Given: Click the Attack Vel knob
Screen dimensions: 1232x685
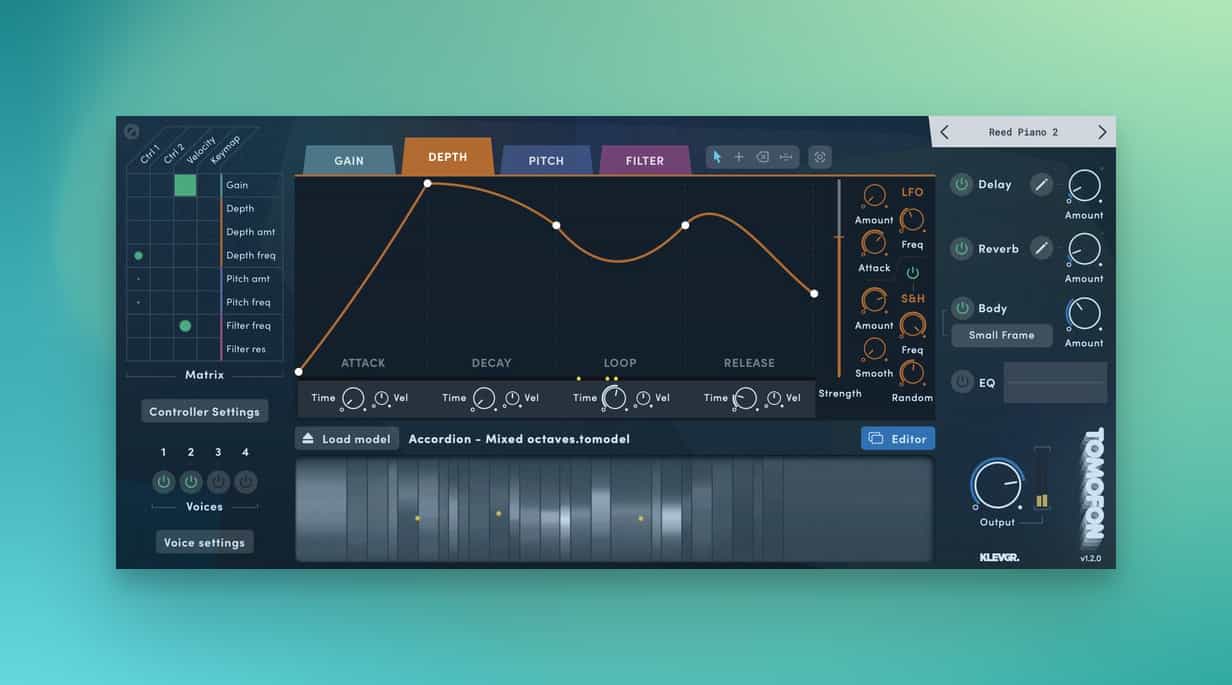Looking at the screenshot, I should click(x=381, y=399).
